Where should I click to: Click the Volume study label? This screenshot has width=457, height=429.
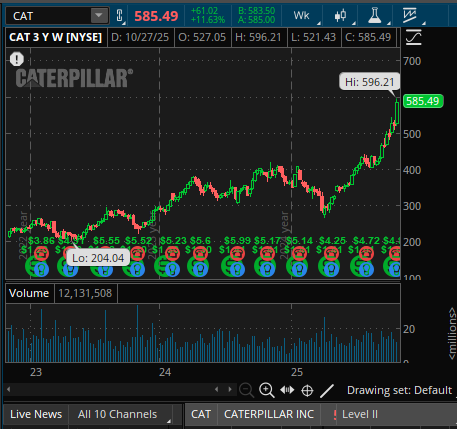tap(29, 293)
